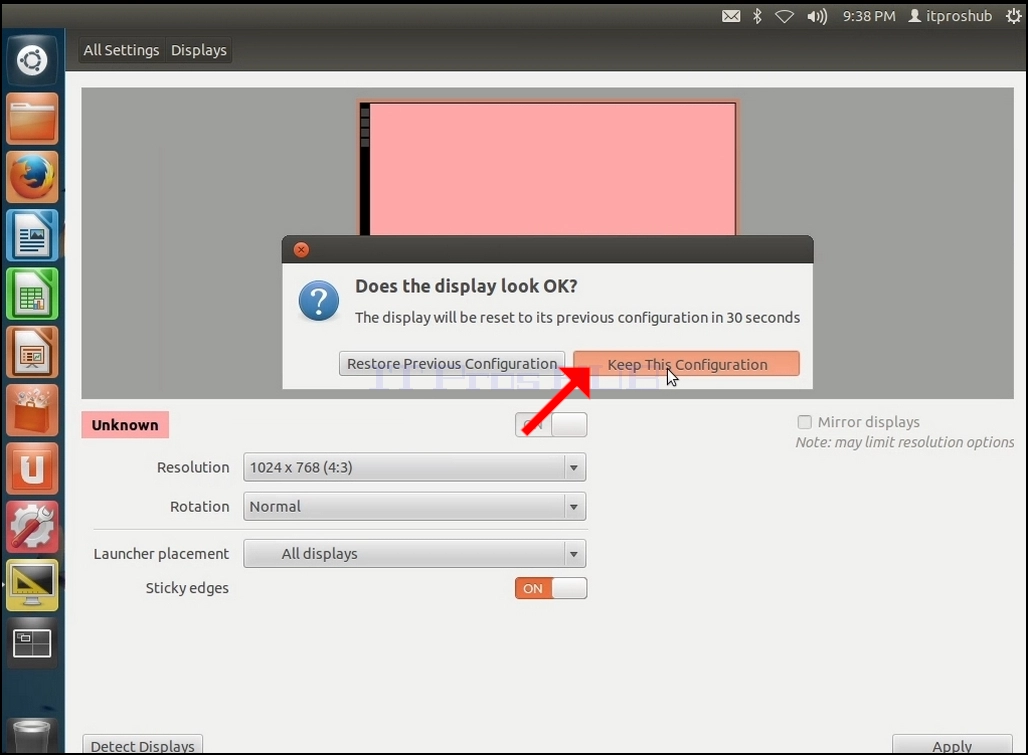This screenshot has width=1028, height=755.
Task: Open the Rotation dropdown set to Normal
Action: pos(414,507)
